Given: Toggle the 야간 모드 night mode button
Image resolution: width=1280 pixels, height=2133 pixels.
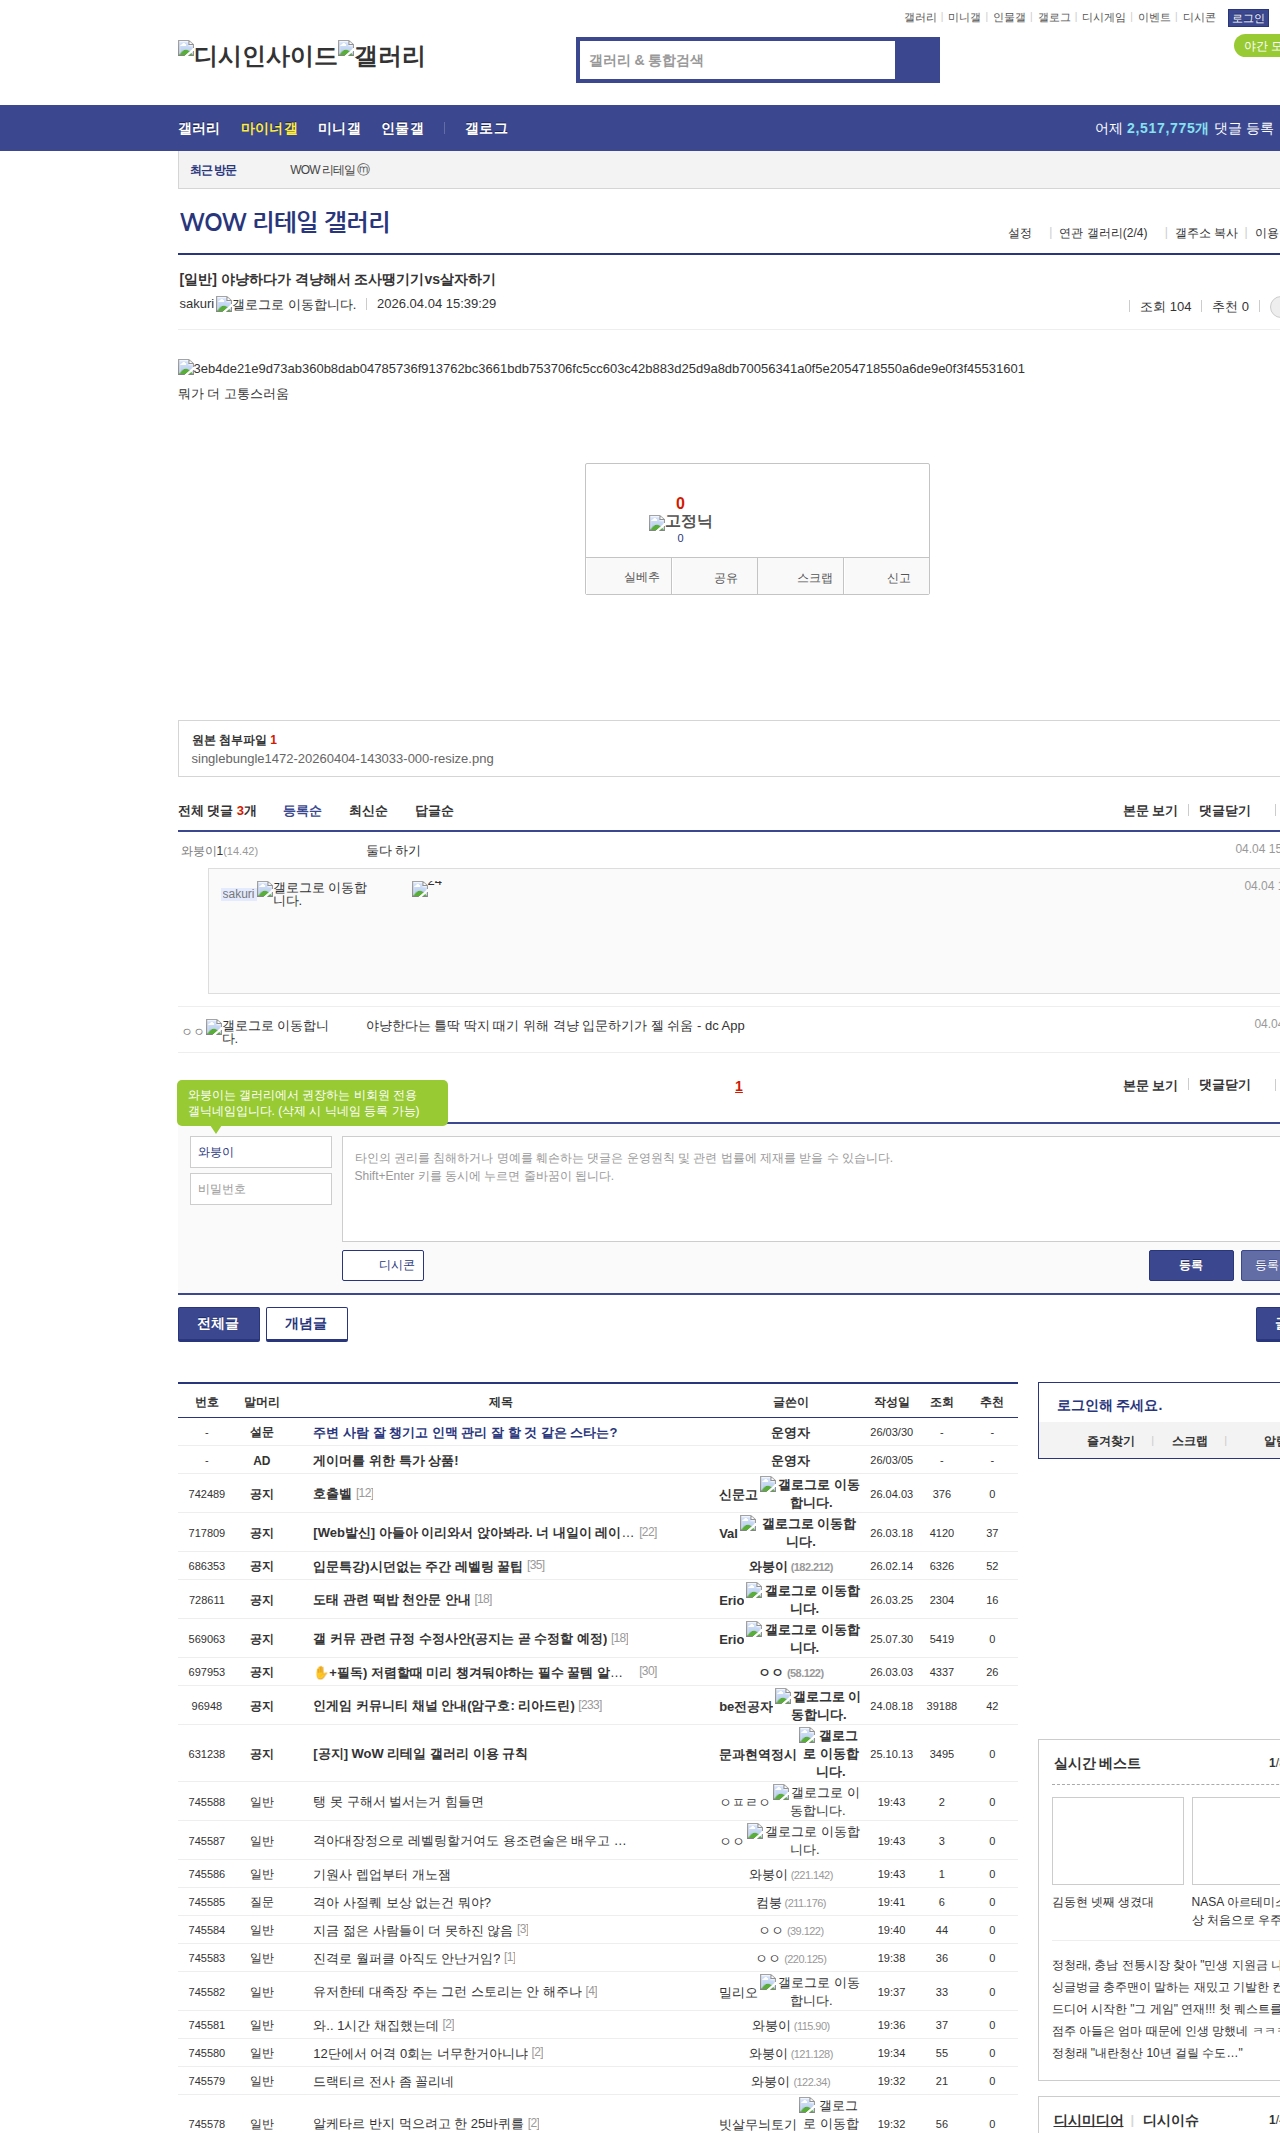Looking at the screenshot, I should [x=1258, y=46].
